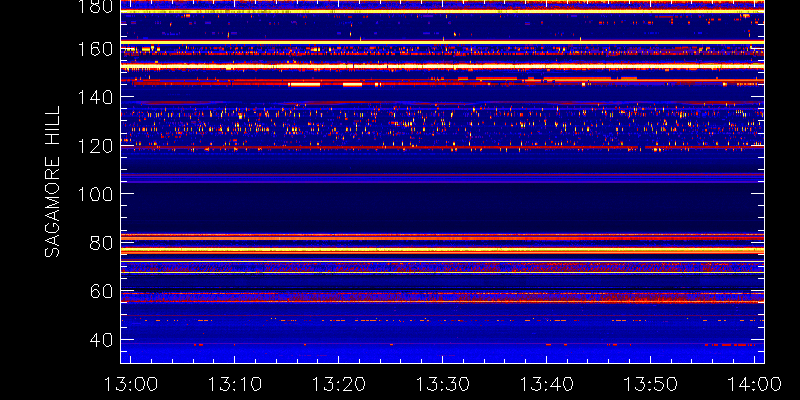The width and height of the screenshot is (800, 400).
Task: Click the 160 frequency axis label
Action: (96, 50)
